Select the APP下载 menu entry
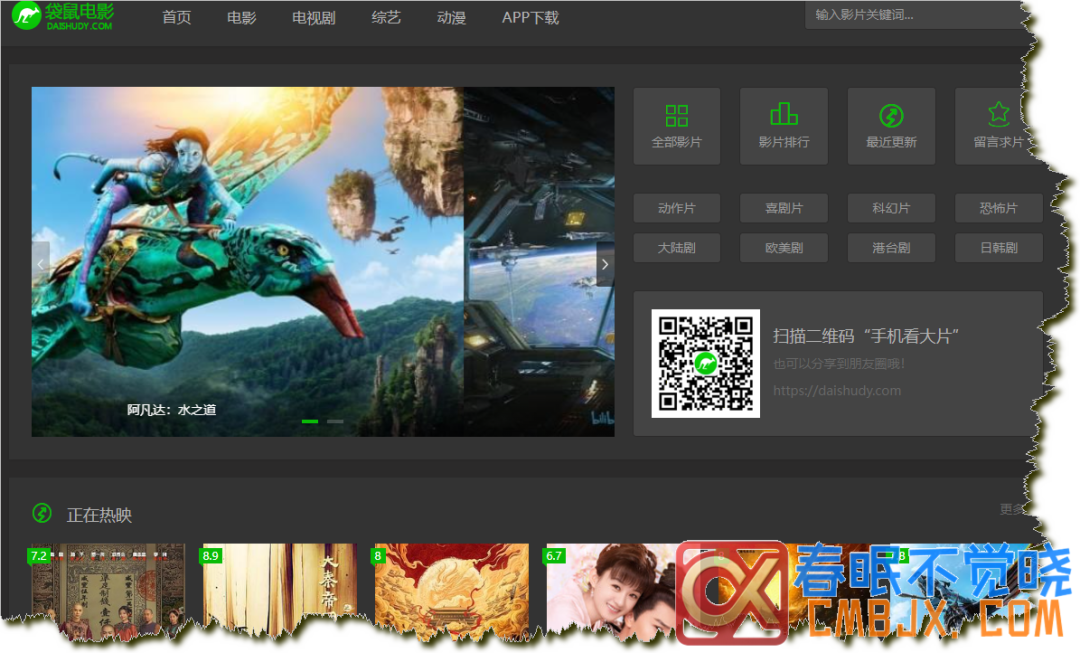Image resolution: width=1080 pixels, height=653 pixels. (530, 17)
